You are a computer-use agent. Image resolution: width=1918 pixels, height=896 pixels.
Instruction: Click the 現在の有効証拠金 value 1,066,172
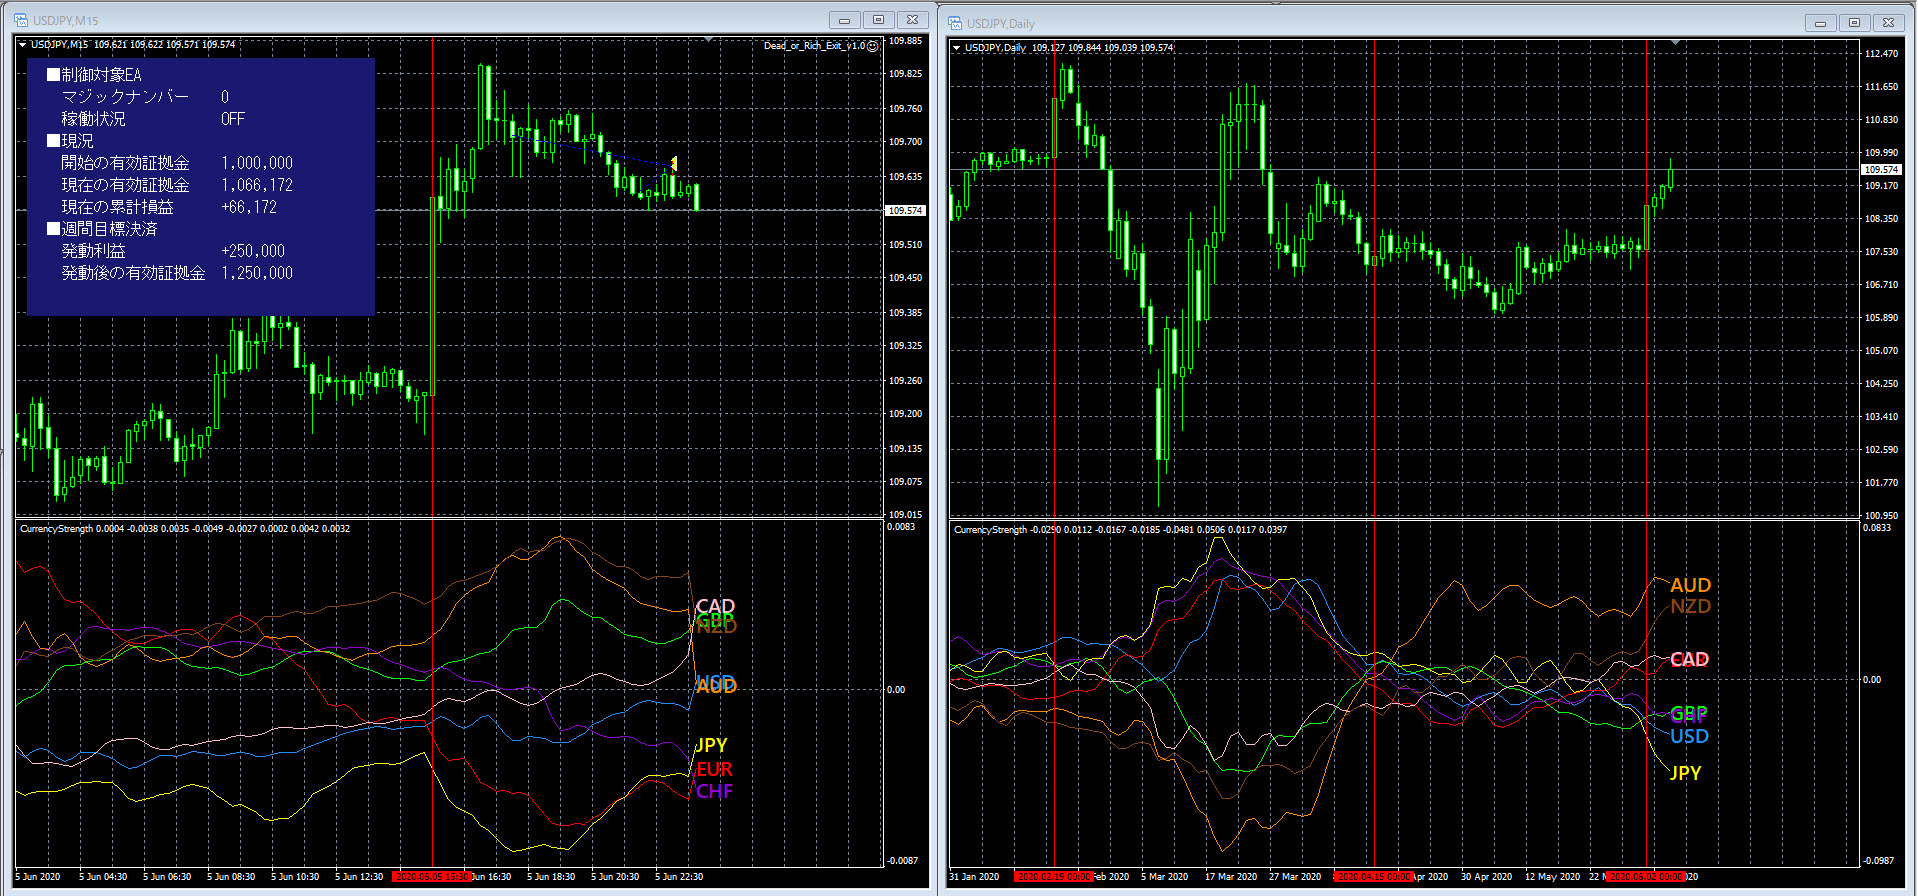click(257, 185)
